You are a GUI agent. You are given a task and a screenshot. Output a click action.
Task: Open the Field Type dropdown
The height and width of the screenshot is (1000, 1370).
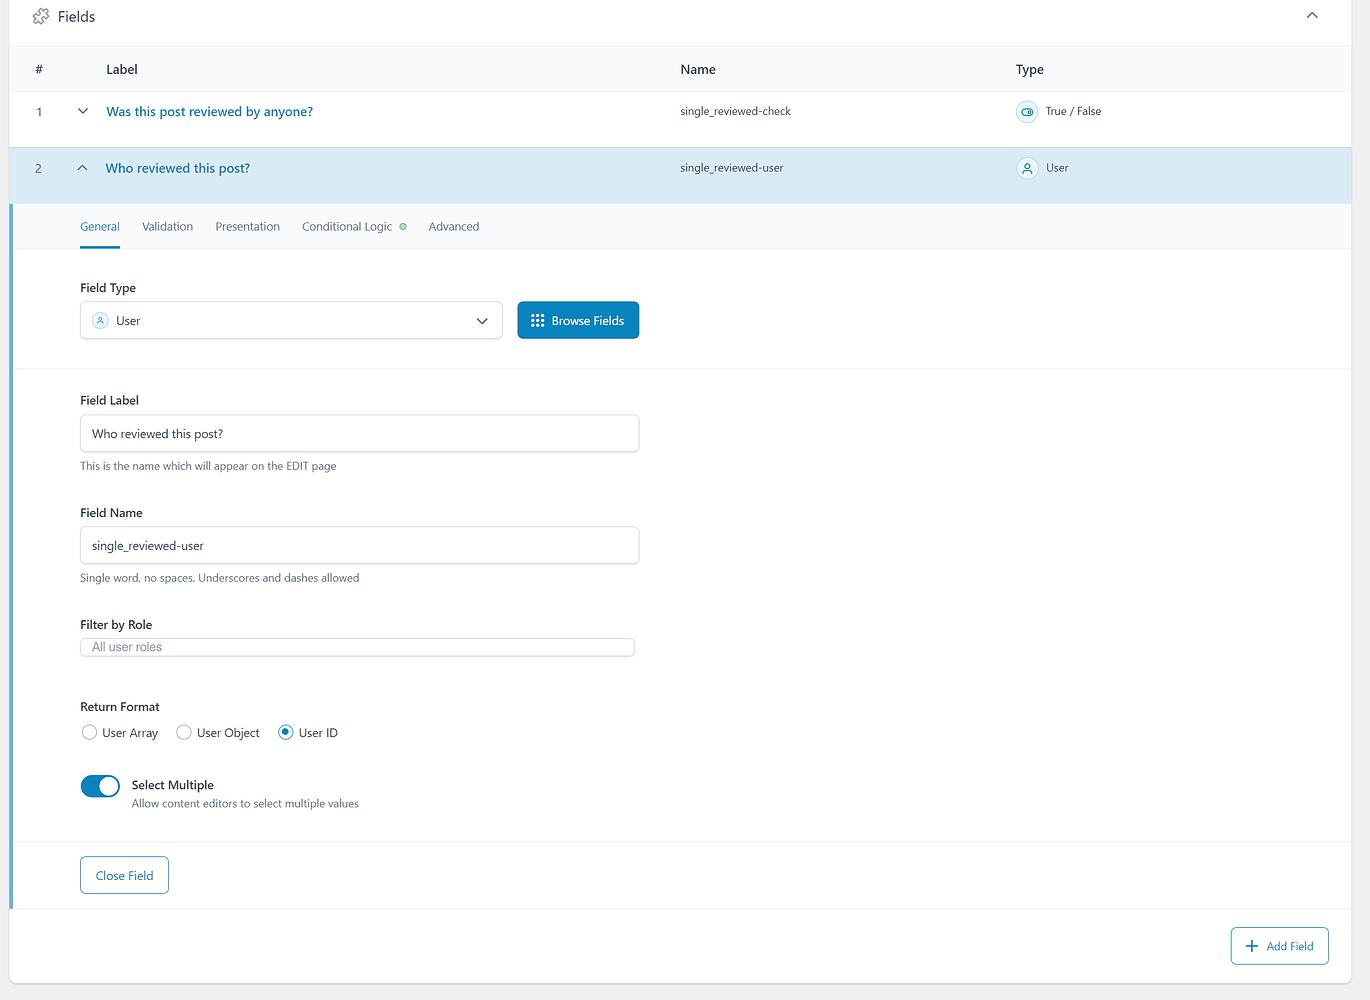483,320
